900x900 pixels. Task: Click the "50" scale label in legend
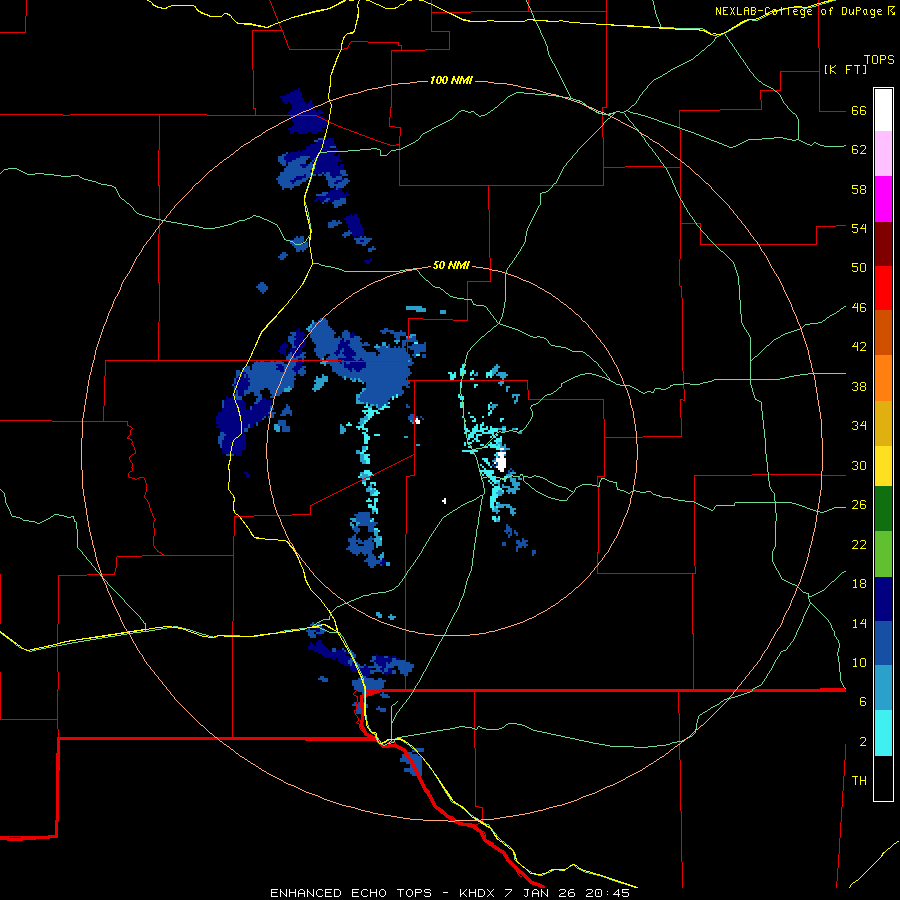click(859, 268)
